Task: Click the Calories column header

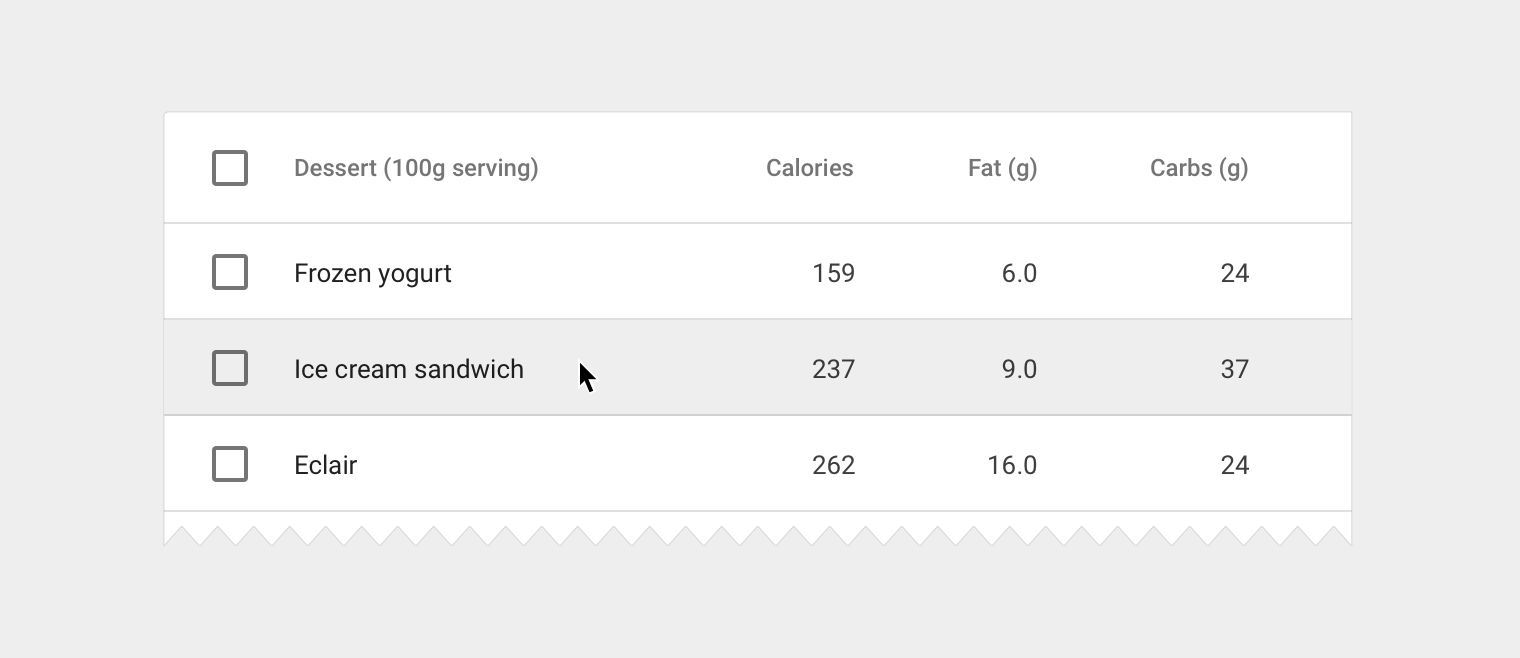Action: (809, 168)
